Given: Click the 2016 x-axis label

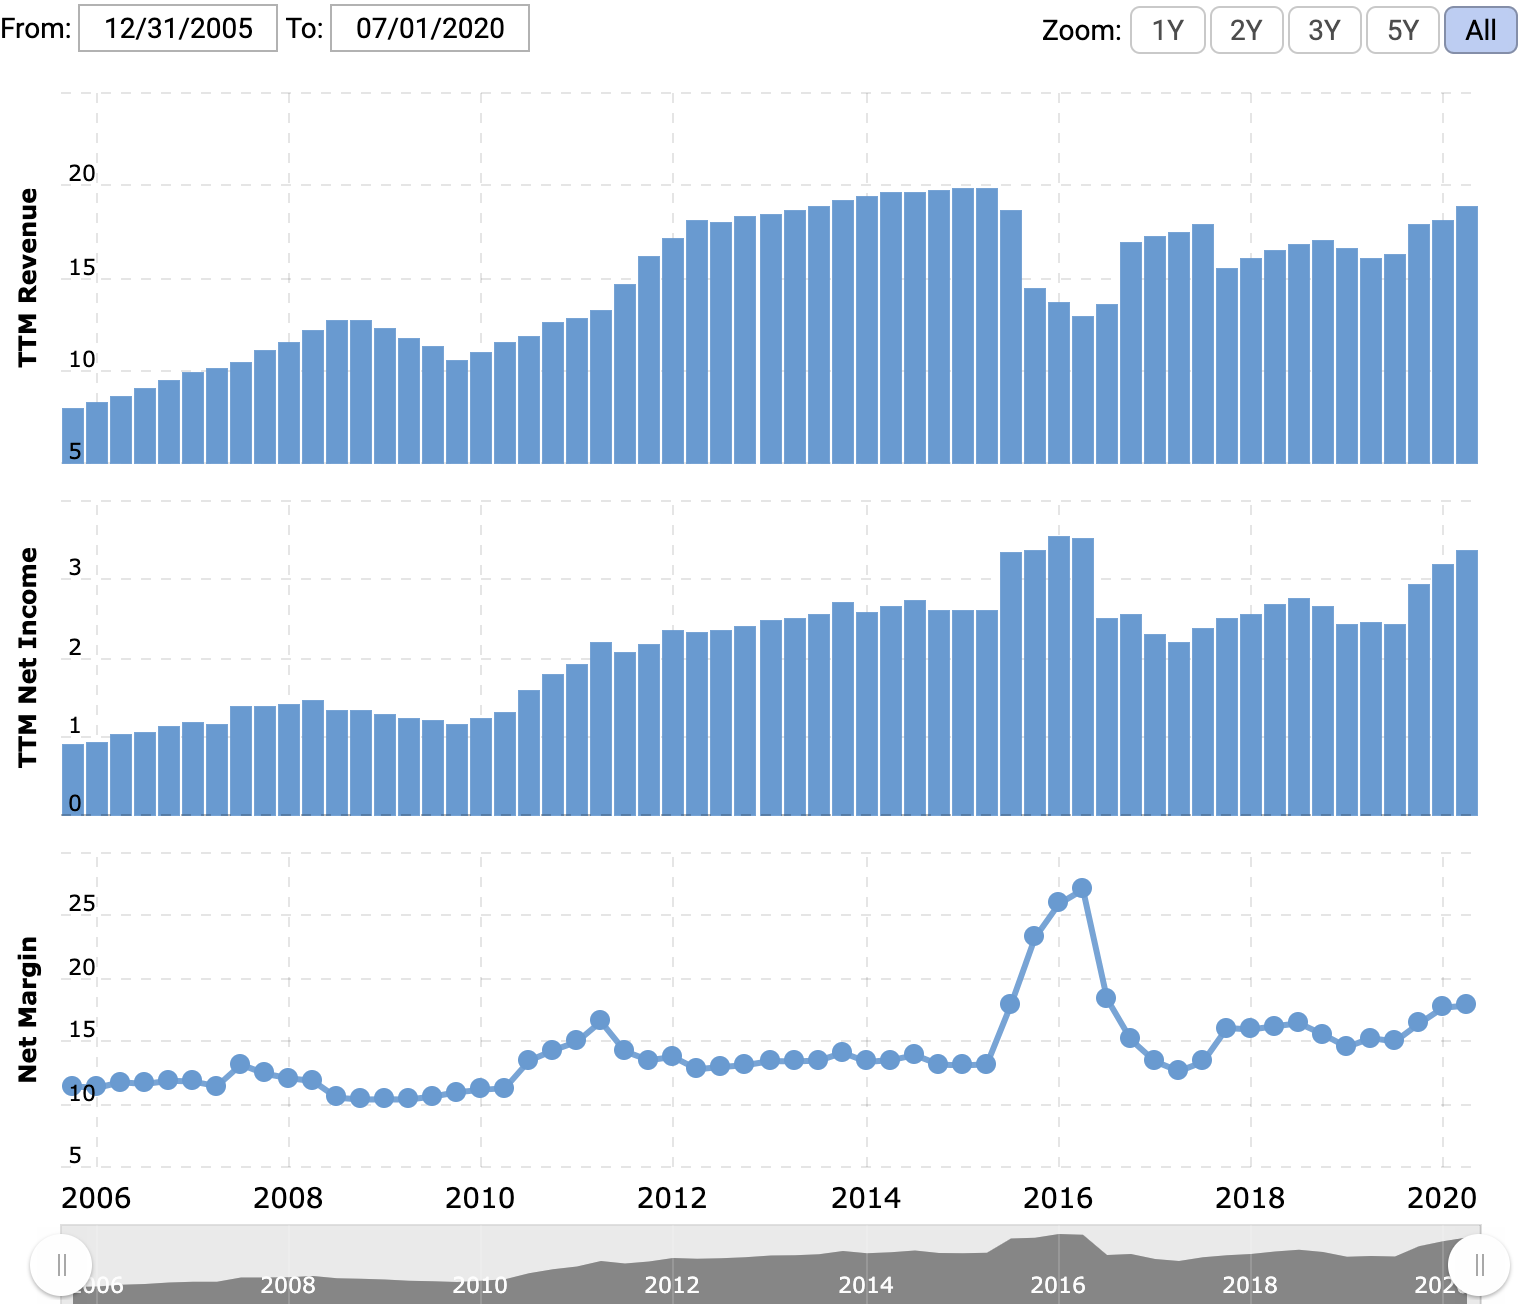Looking at the screenshot, I should coord(1058,1198).
